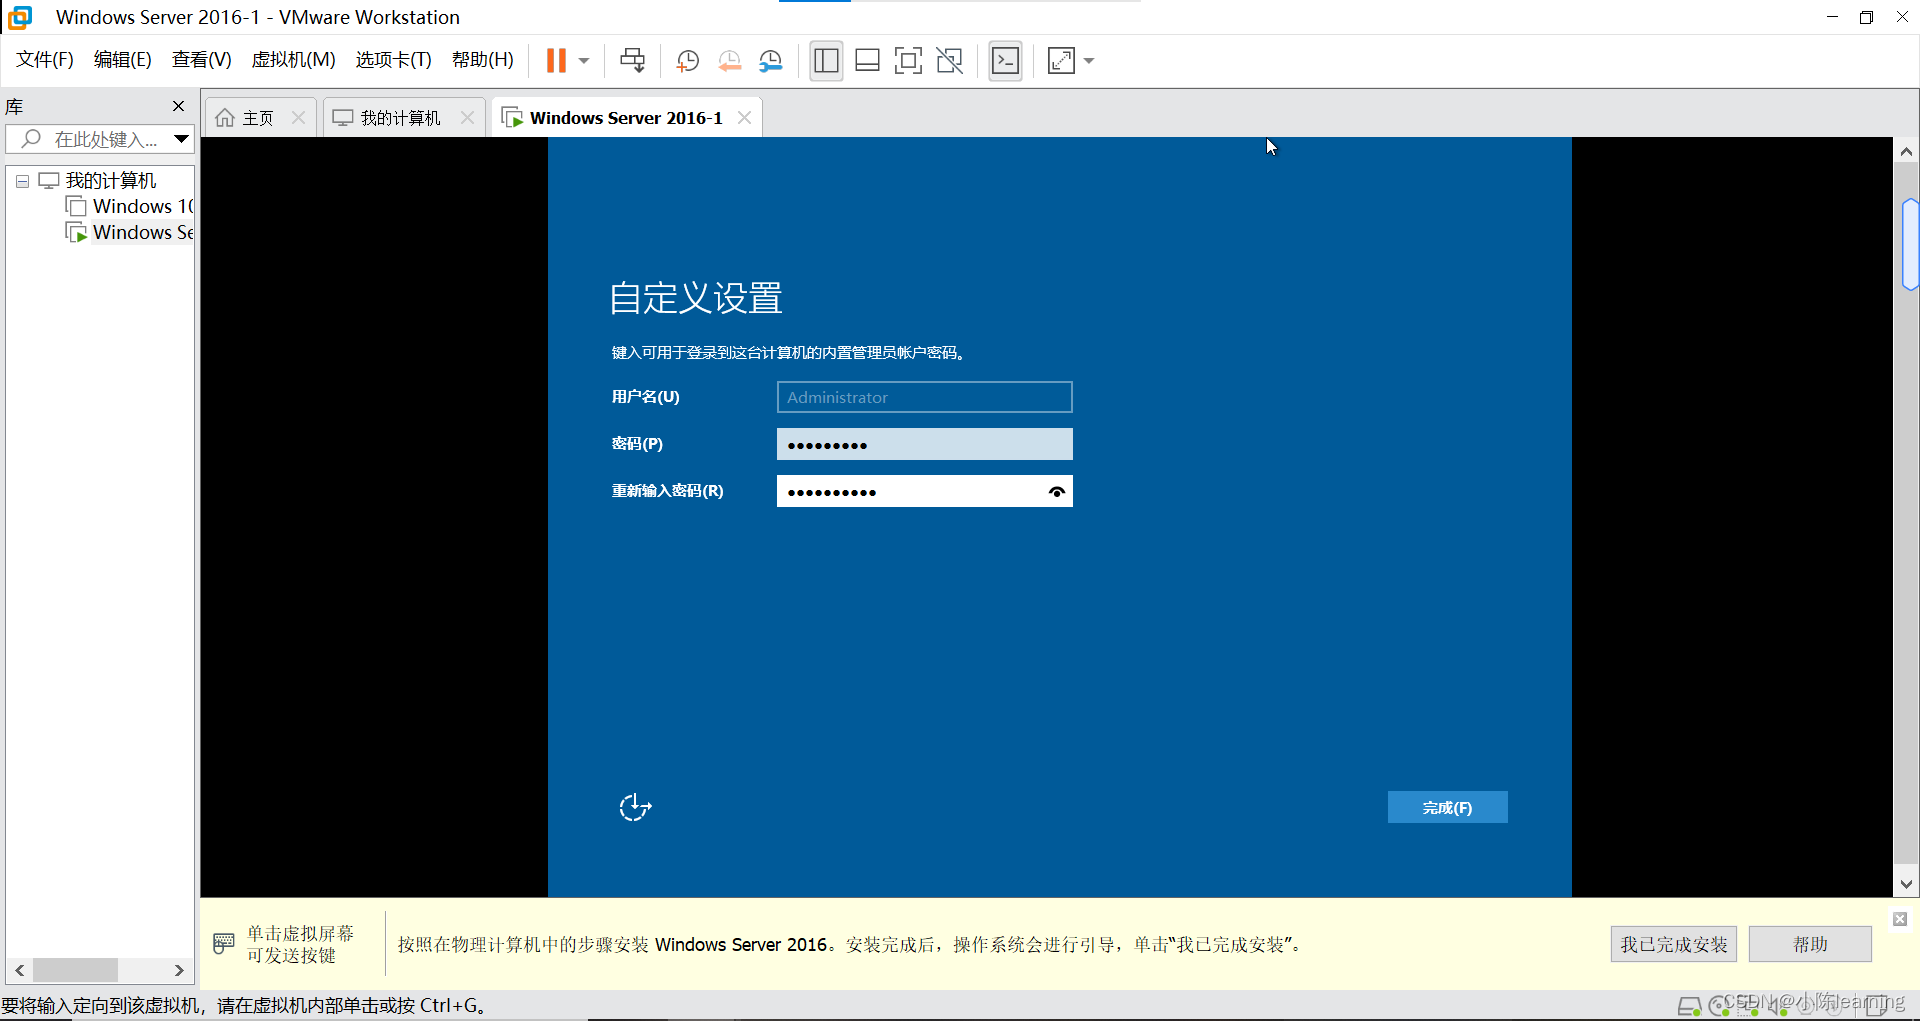The width and height of the screenshot is (1920, 1021).
Task: Click the 密码(P) password field
Action: click(x=924, y=444)
